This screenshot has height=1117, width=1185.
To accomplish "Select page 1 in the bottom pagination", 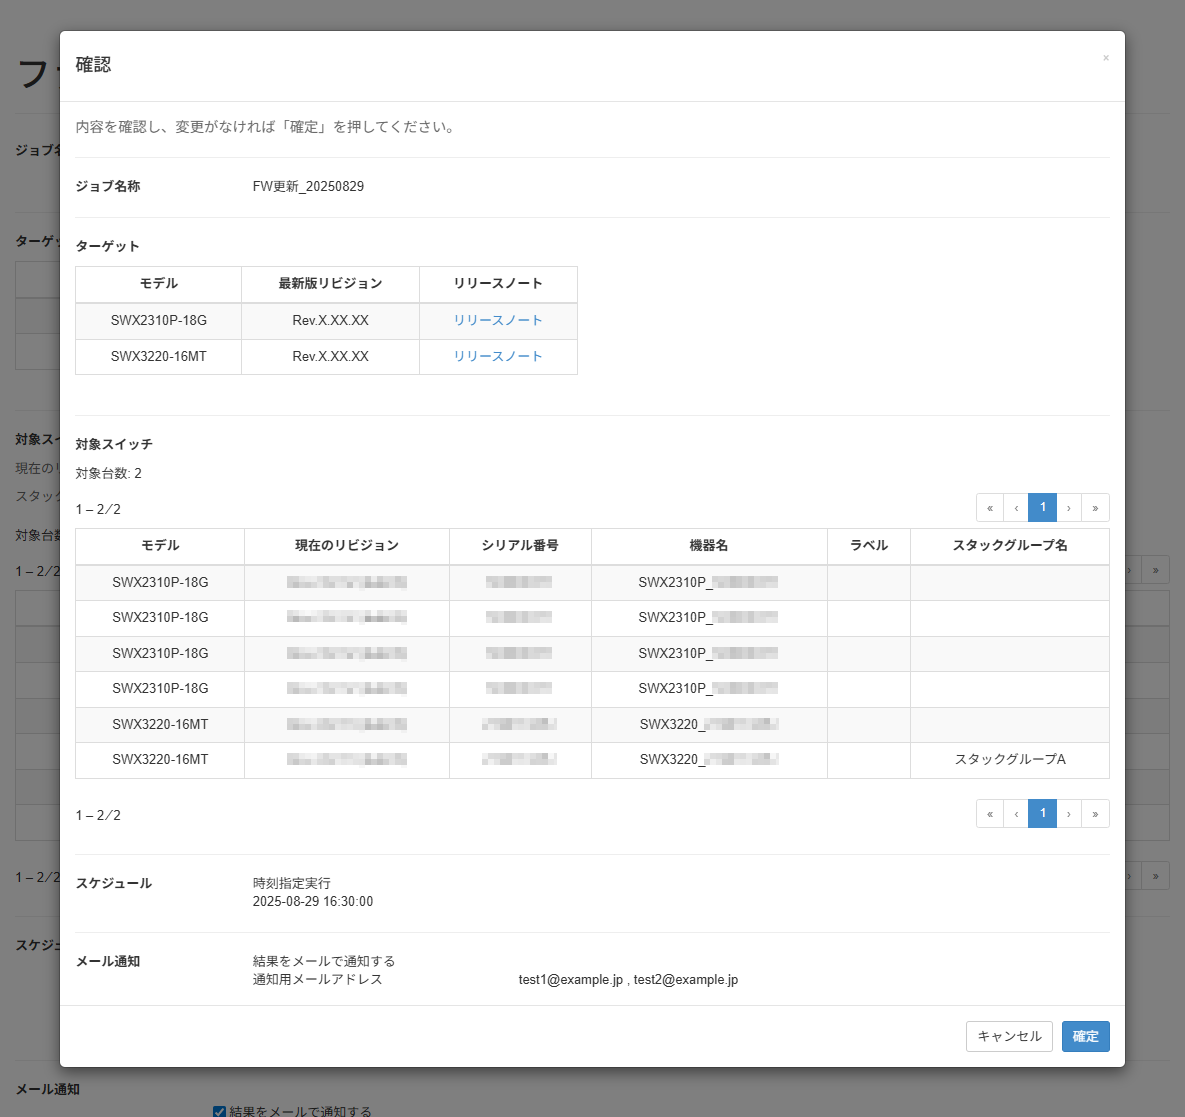I will pos(1042,813).
